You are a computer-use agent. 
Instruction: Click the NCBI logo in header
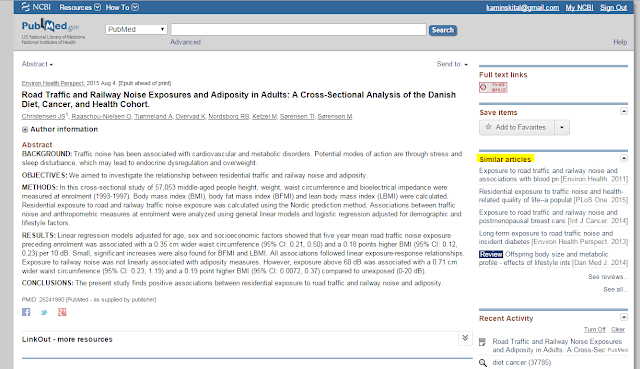pos(36,7)
